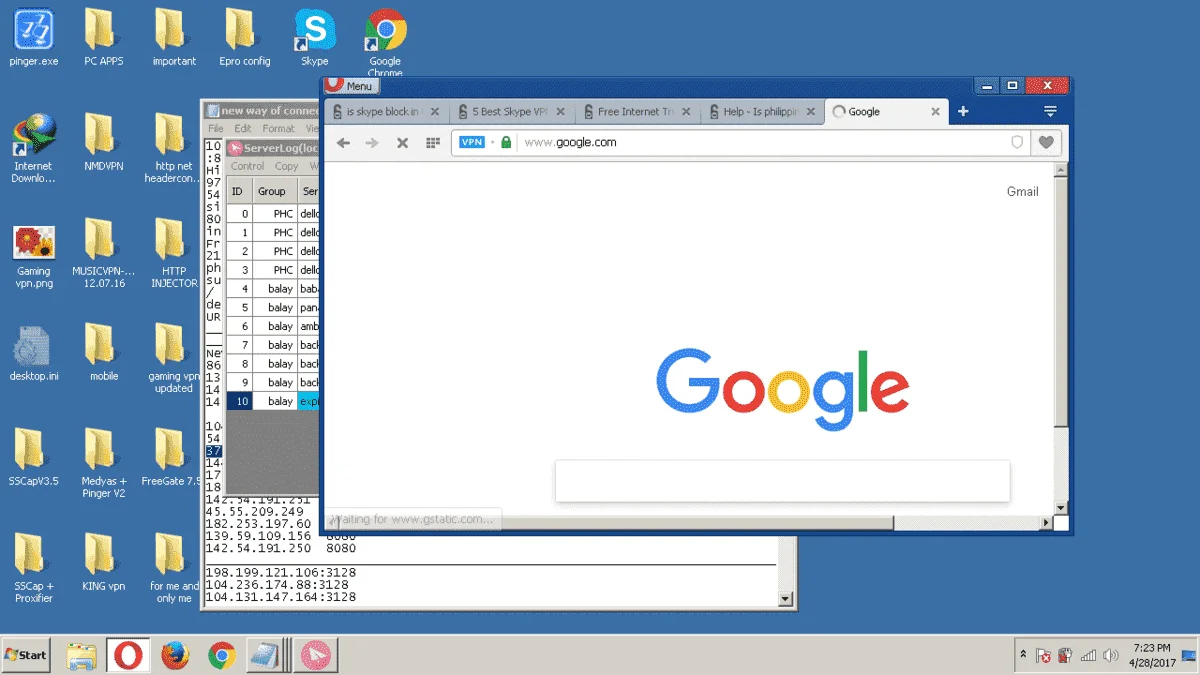1200x675 pixels.
Task: Select server row with ID 4
Action: coord(273,288)
